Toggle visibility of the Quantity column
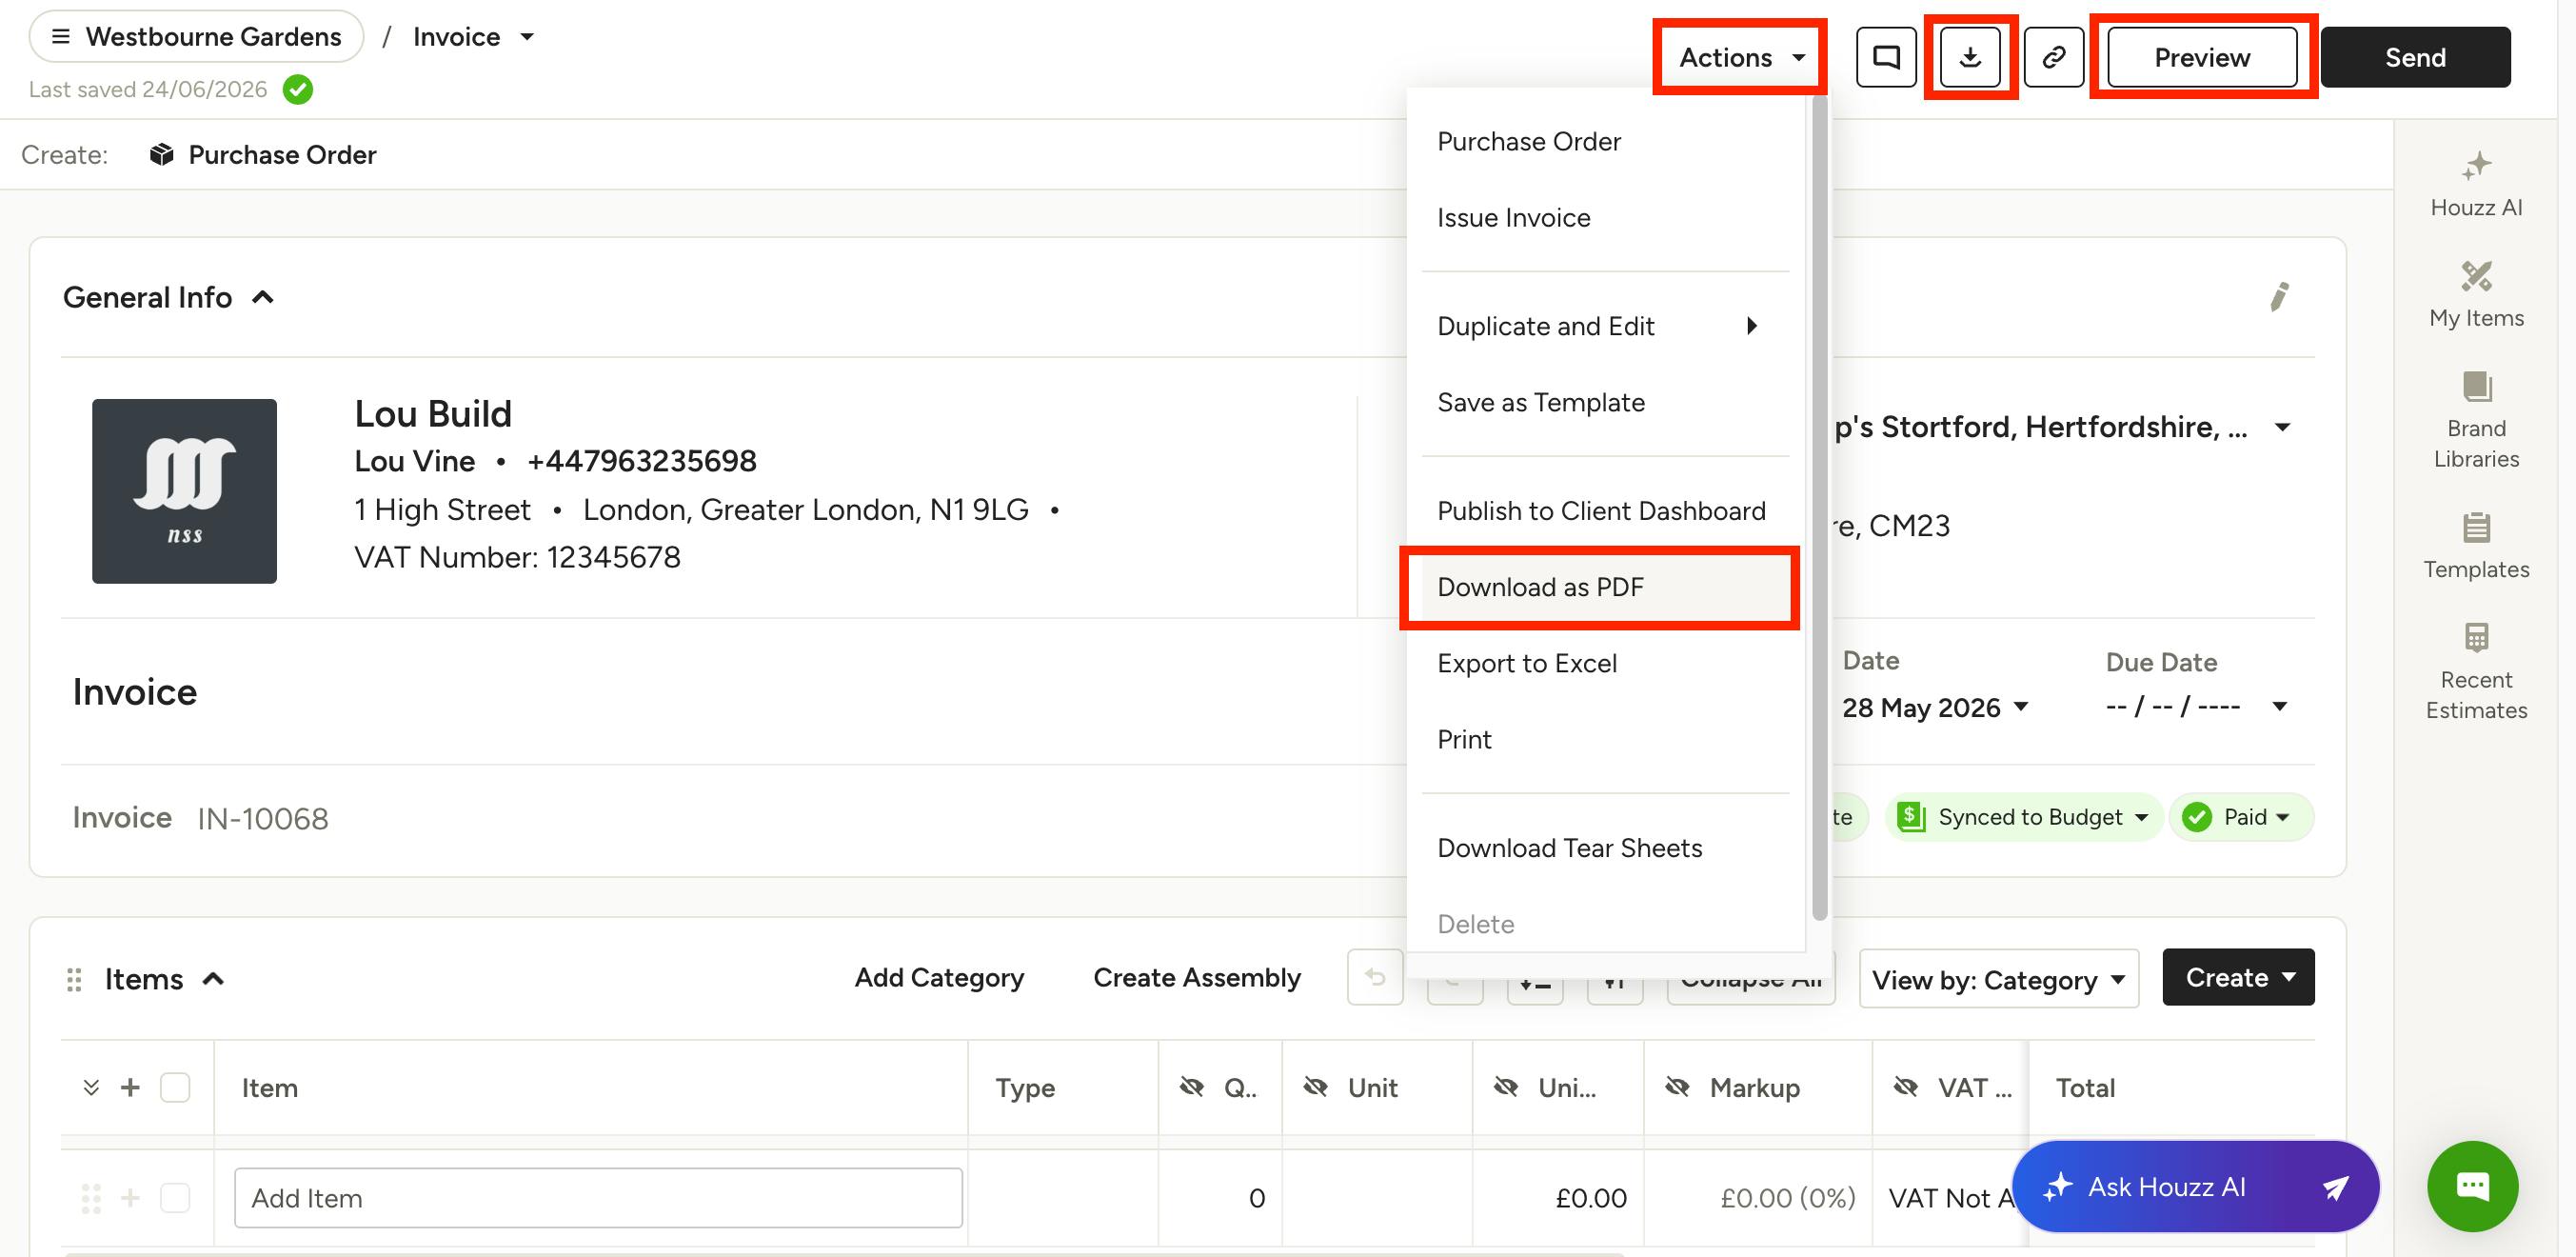The width and height of the screenshot is (2576, 1257). tap(1191, 1087)
